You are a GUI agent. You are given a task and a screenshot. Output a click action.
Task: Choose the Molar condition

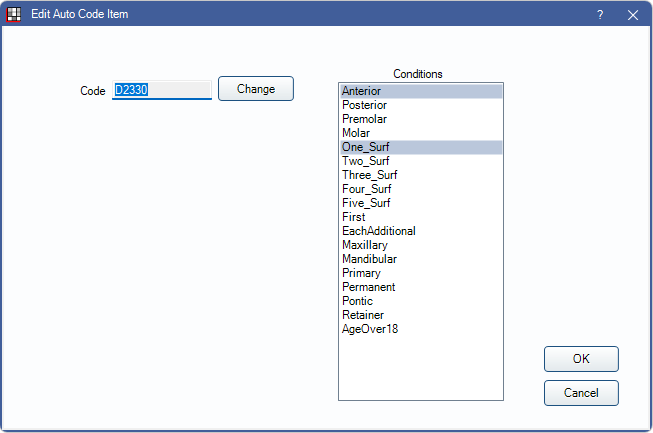tap(356, 133)
